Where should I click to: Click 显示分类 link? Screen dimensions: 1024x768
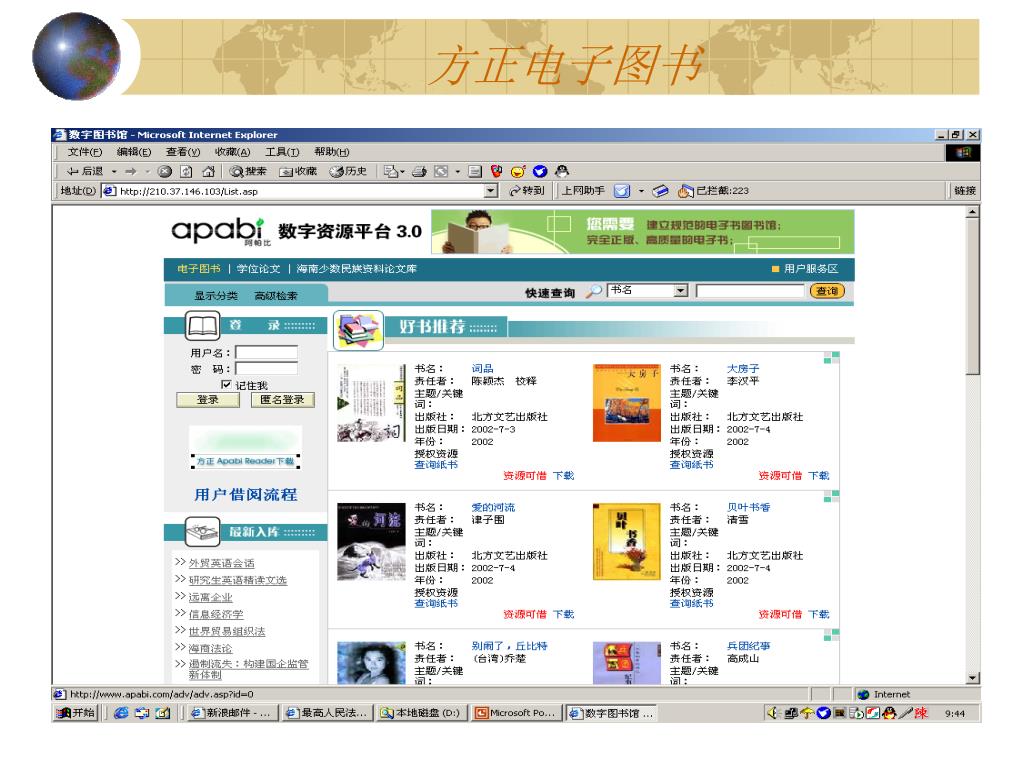[216, 296]
